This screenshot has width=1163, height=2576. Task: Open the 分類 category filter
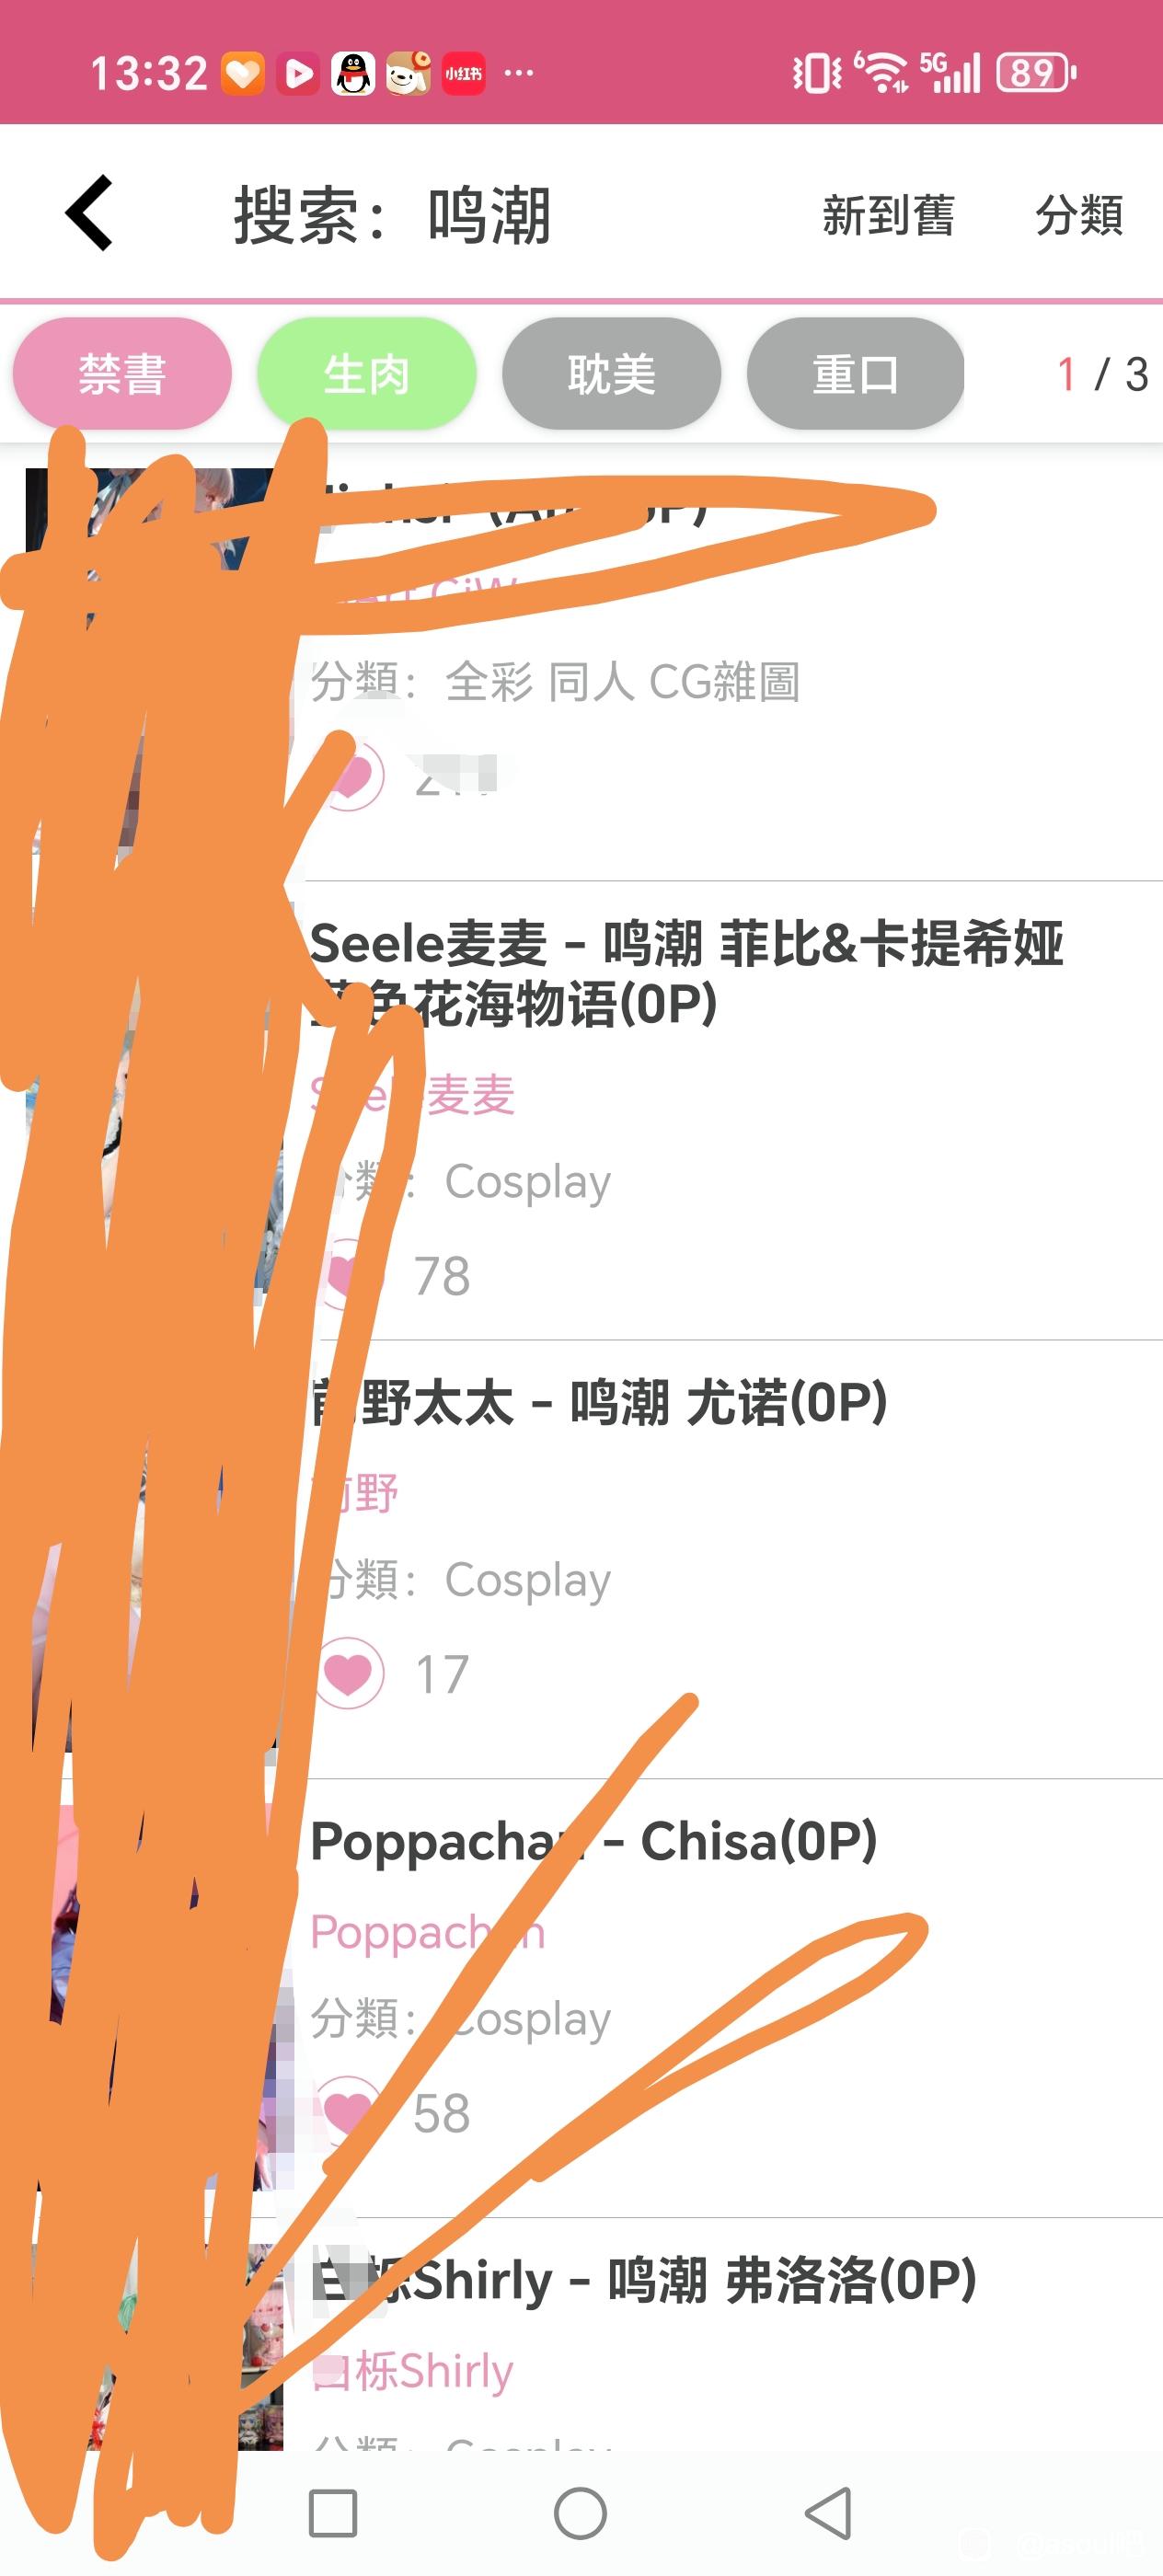click(1079, 215)
